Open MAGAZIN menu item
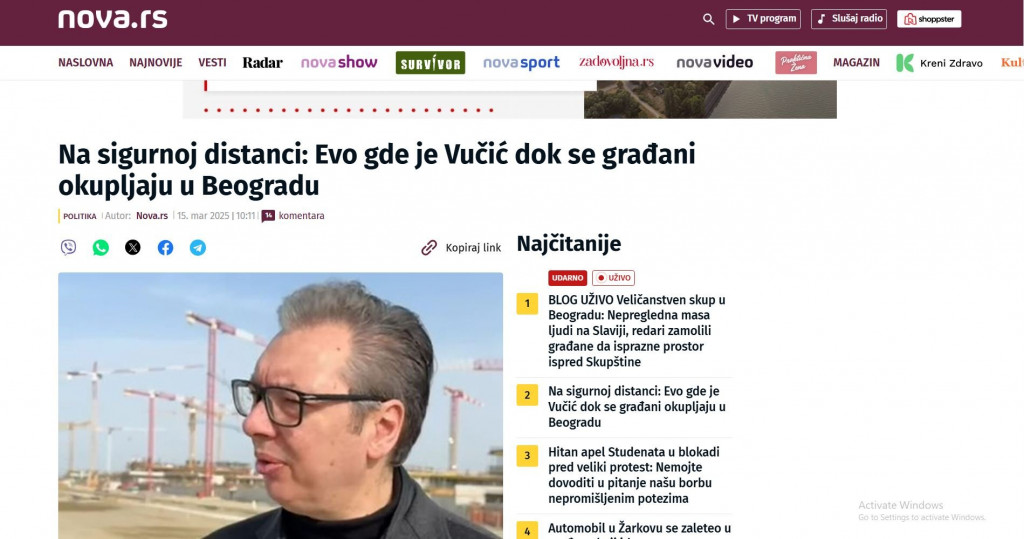The height and width of the screenshot is (539, 1024). (x=856, y=63)
